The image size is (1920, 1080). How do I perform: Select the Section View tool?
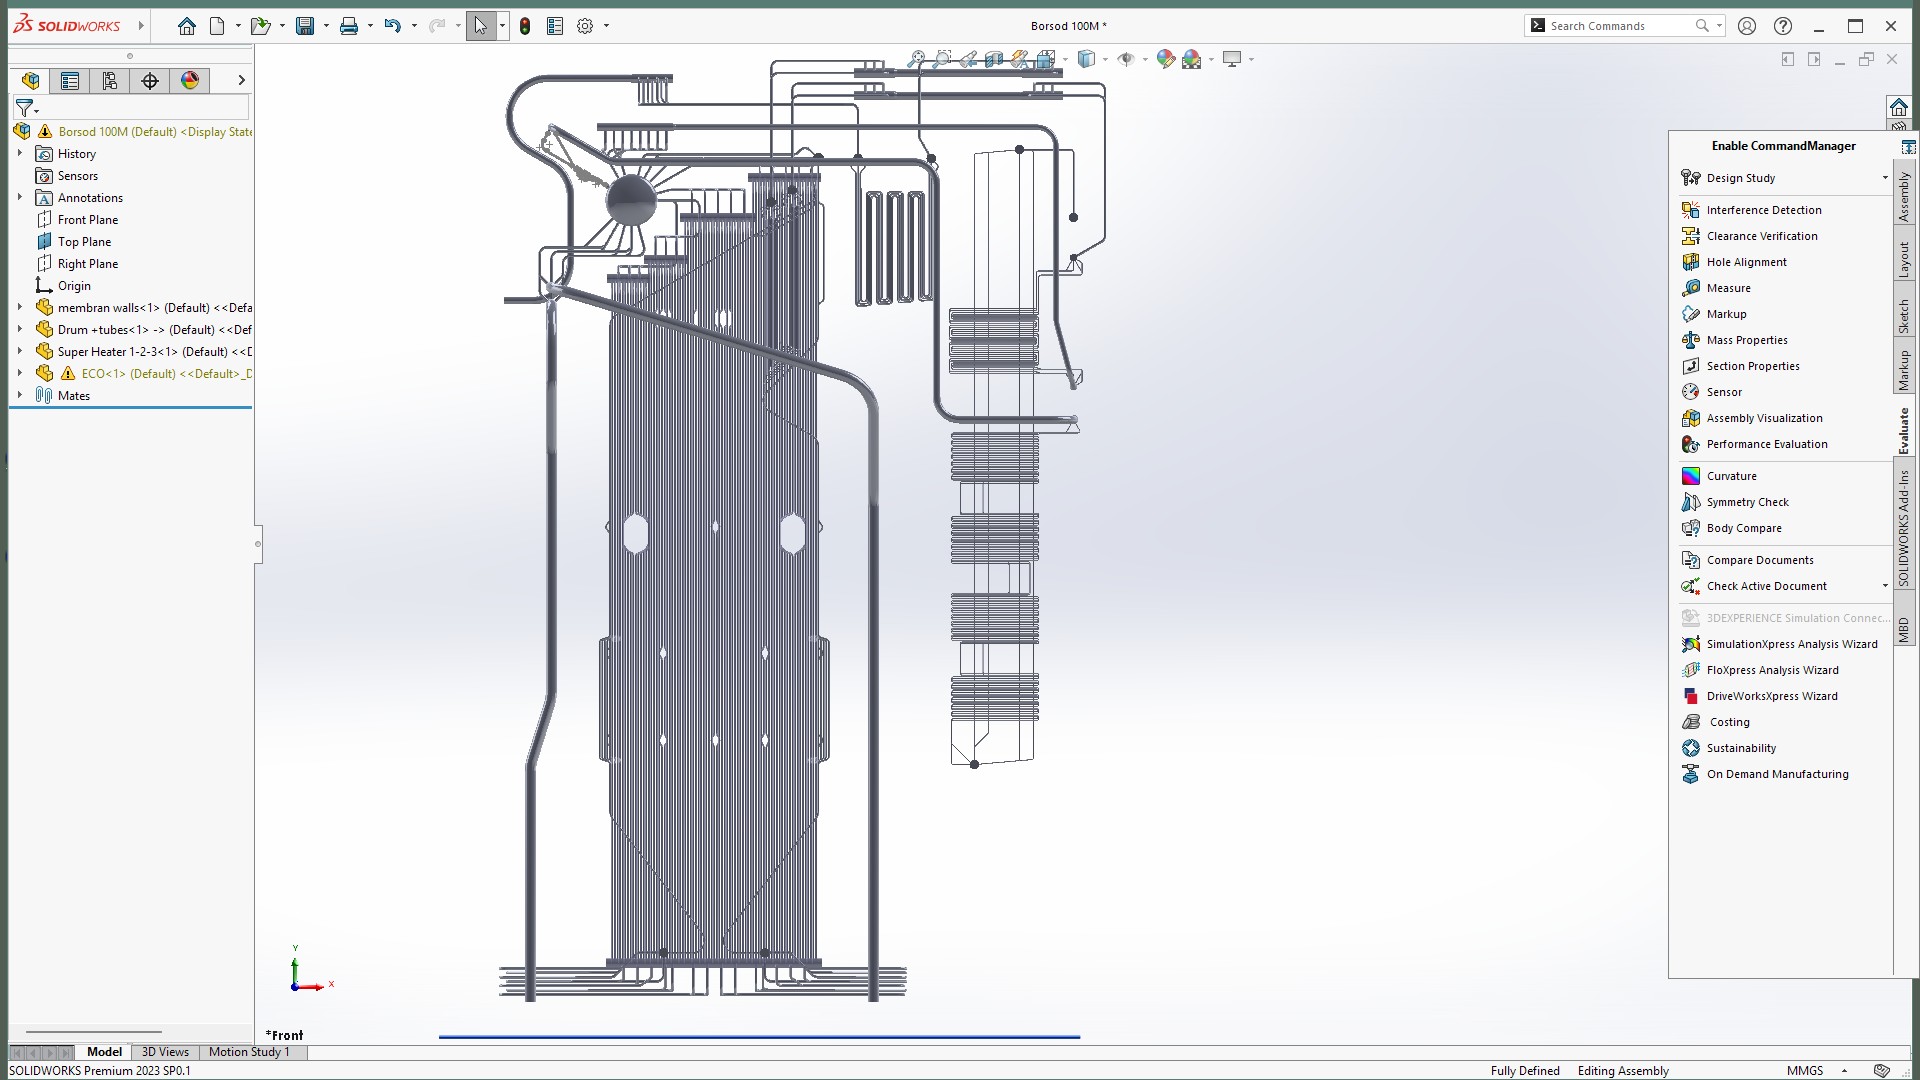(x=994, y=59)
